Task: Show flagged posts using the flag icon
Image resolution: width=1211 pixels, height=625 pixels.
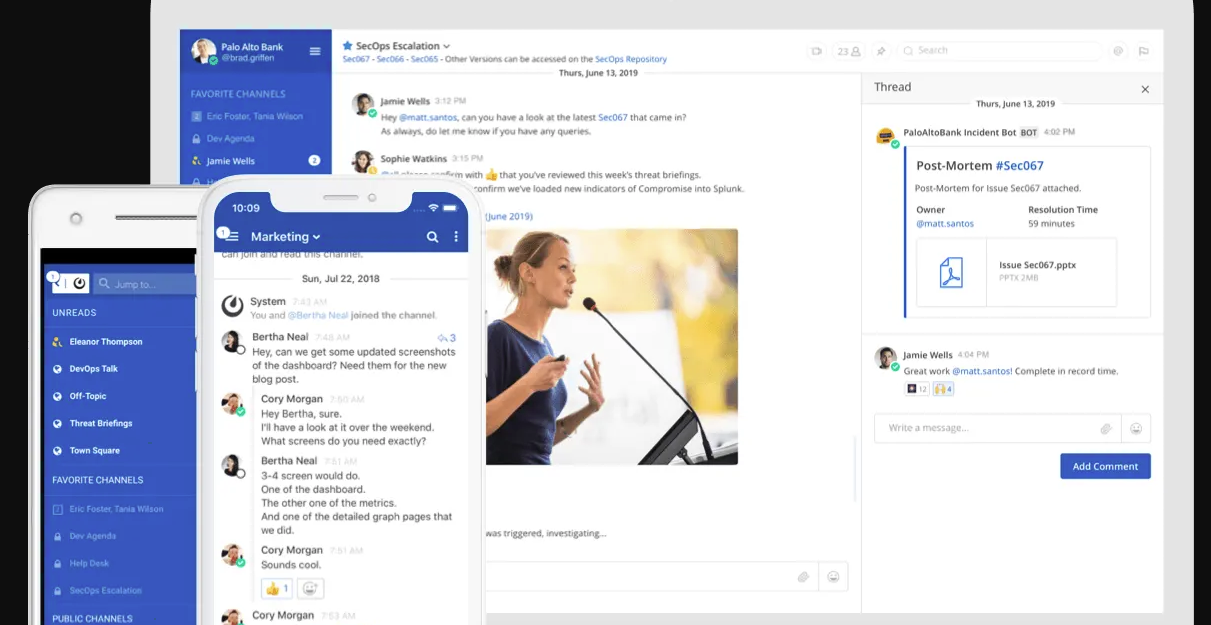Action: pos(1143,51)
